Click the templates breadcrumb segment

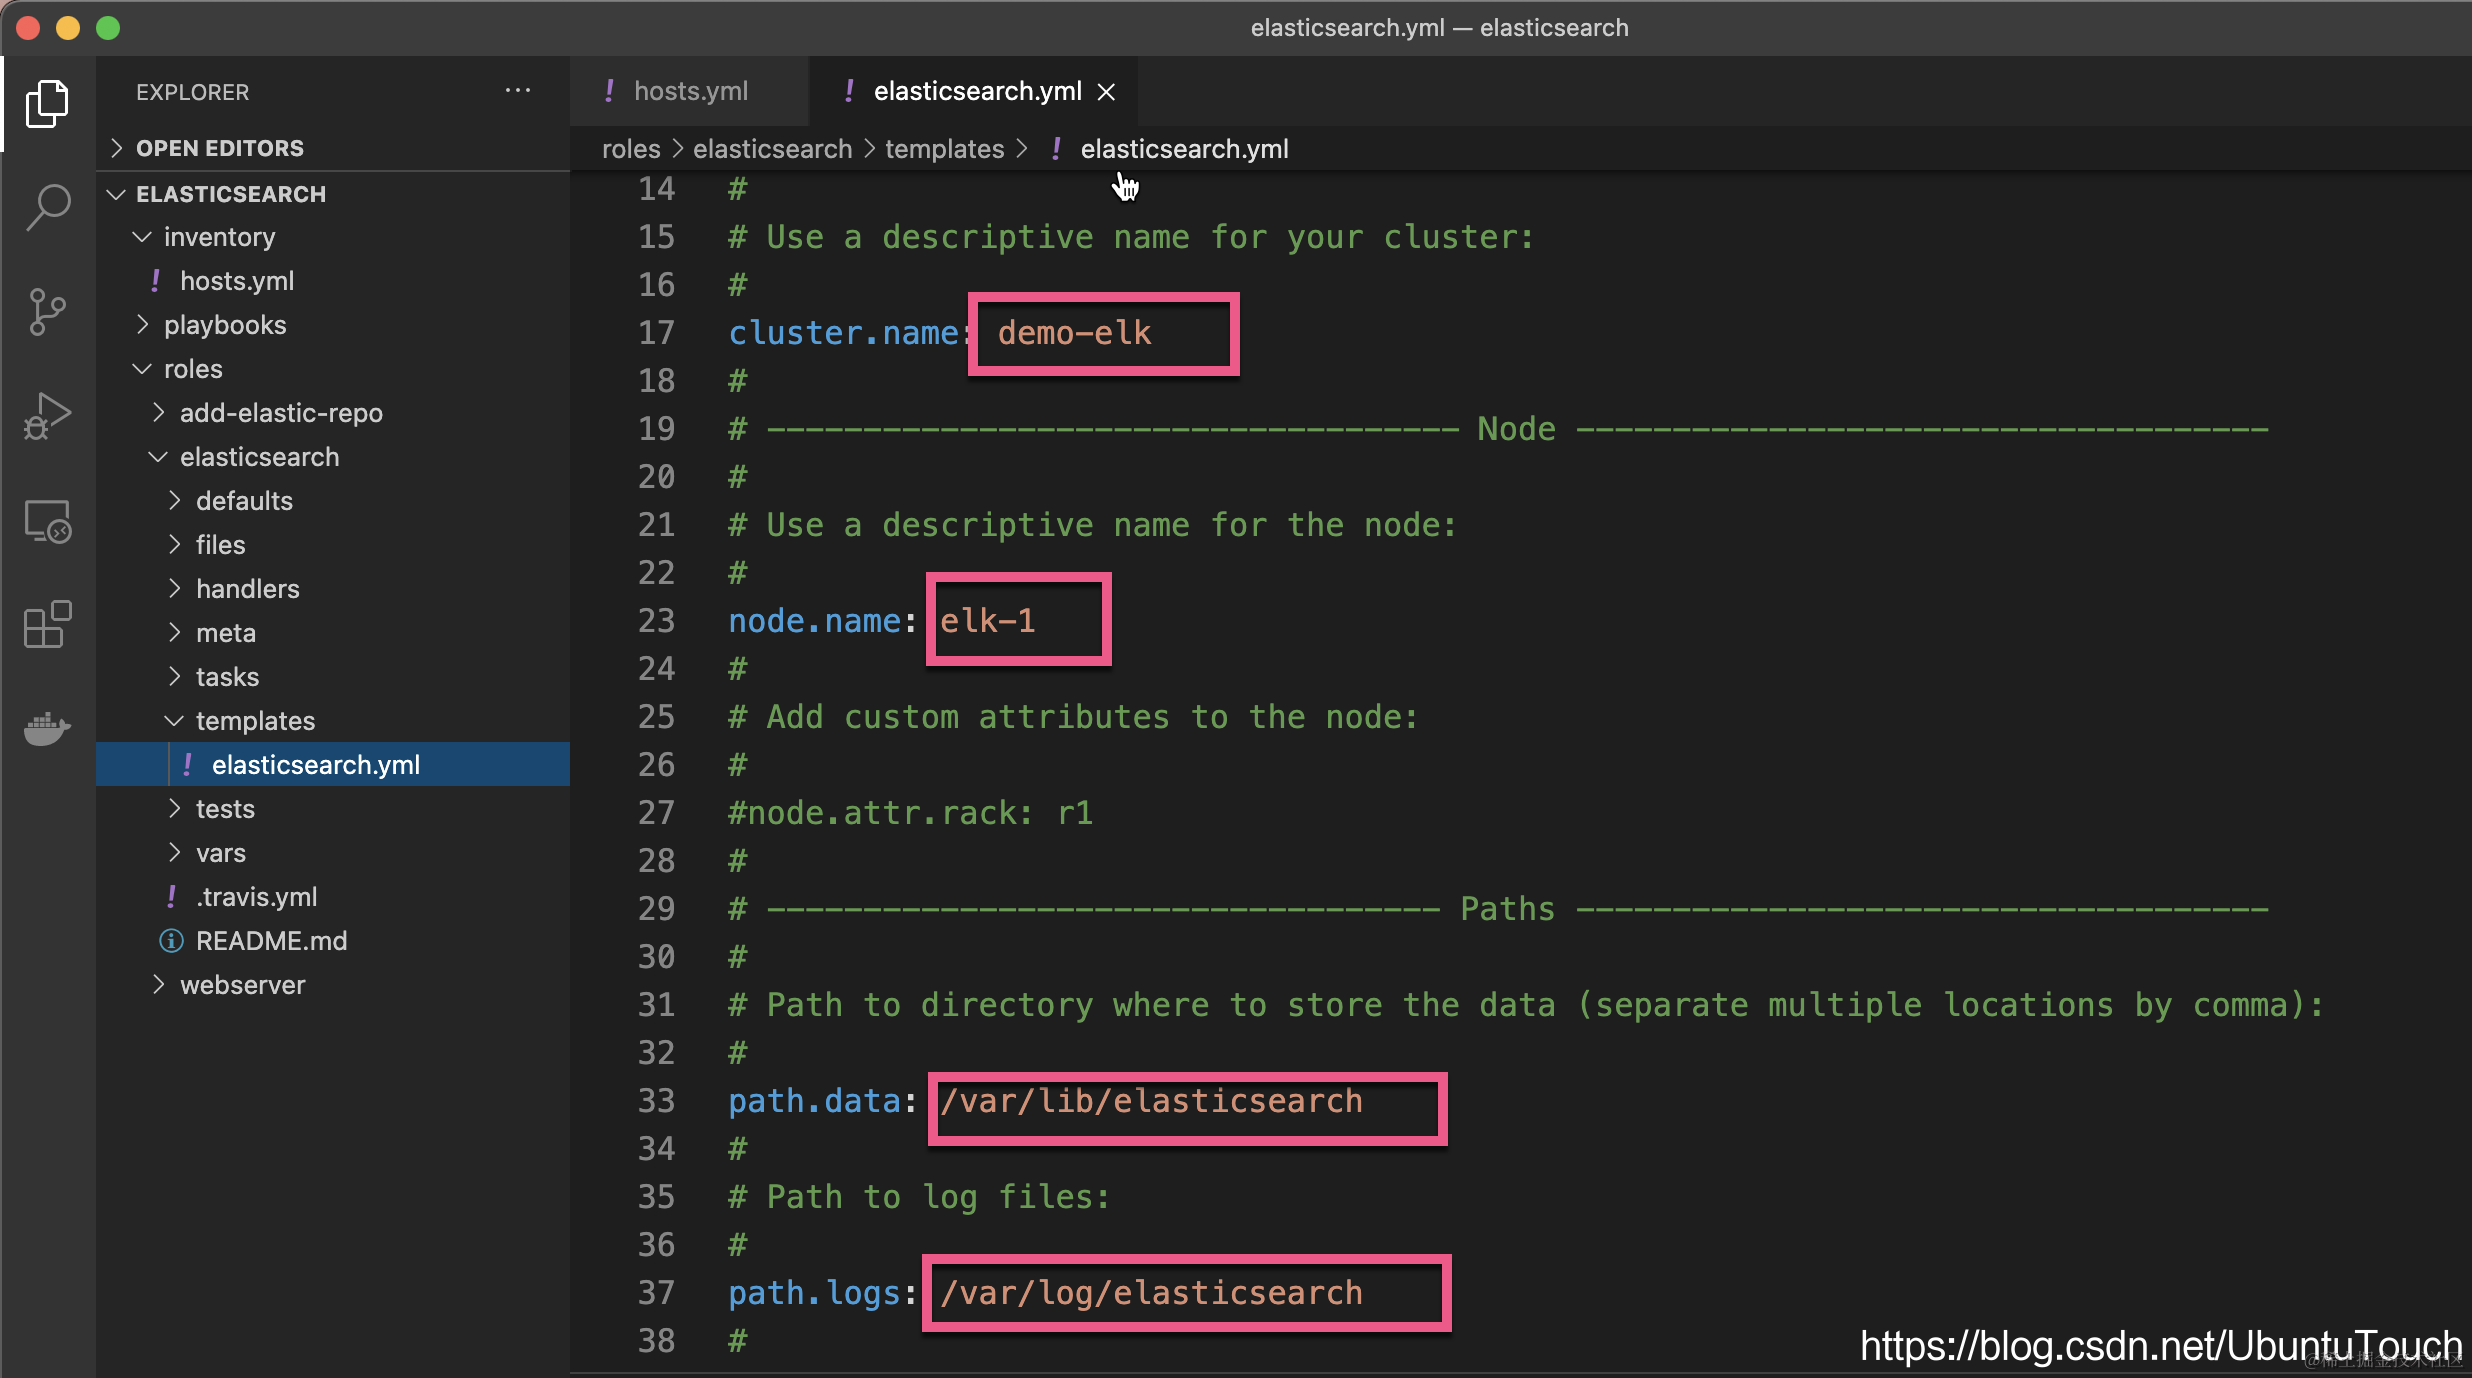pos(944,149)
